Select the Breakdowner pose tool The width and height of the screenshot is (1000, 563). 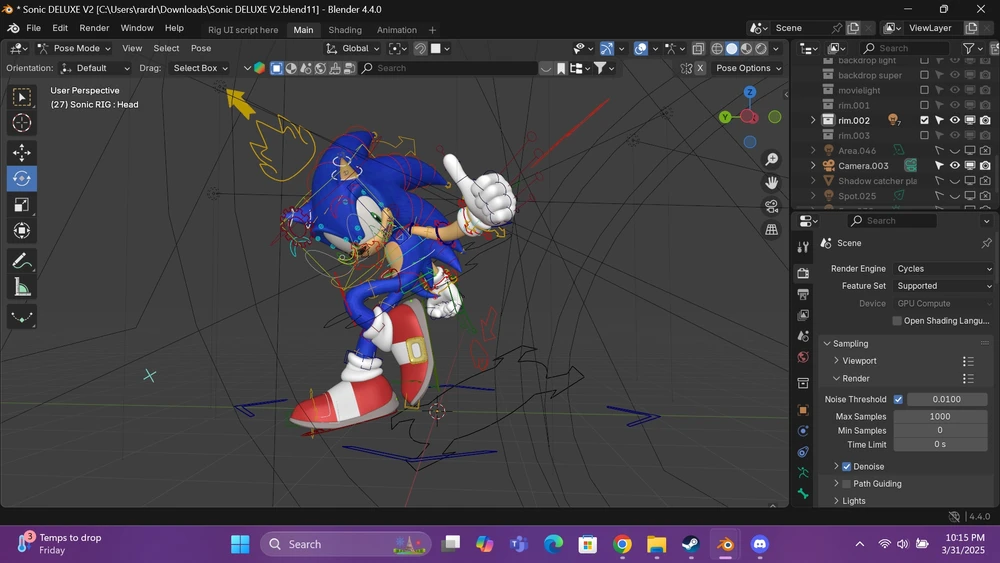coord(22,317)
